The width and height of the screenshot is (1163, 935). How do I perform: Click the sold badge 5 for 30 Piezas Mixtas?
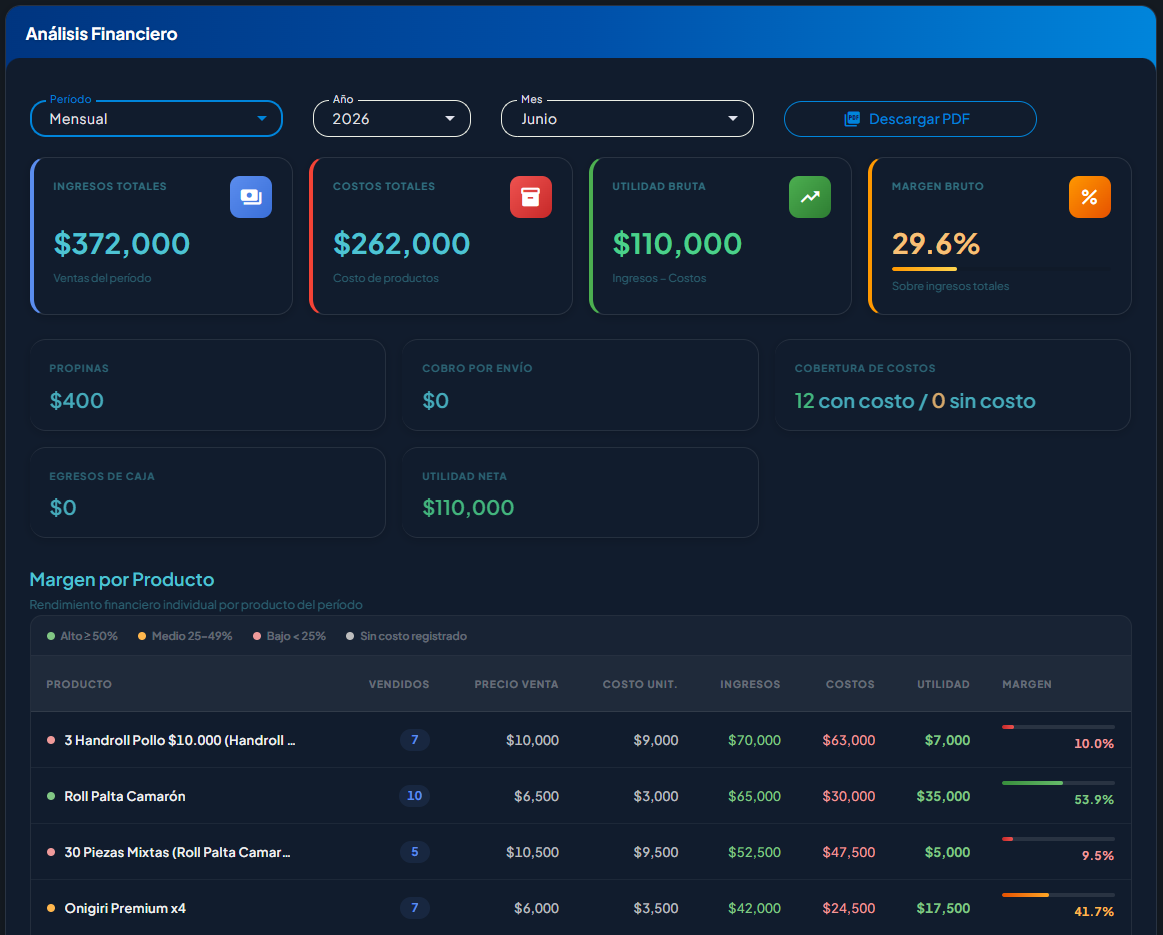pyautogui.click(x=415, y=852)
